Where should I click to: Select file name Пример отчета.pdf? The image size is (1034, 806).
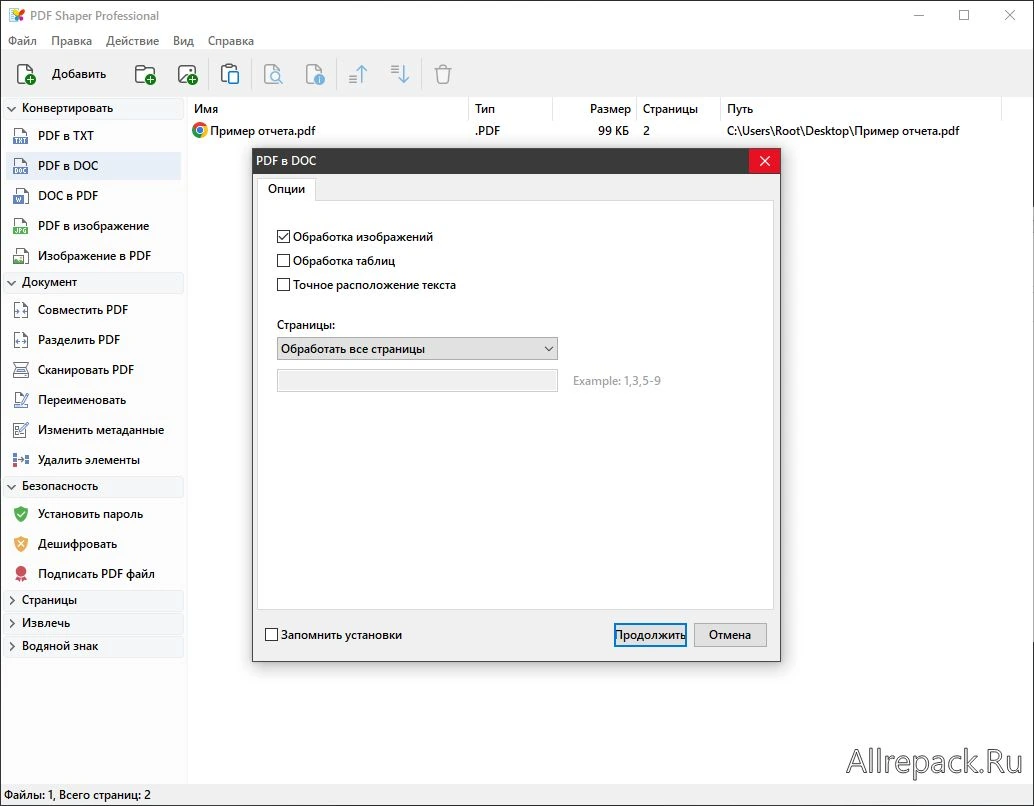click(x=262, y=131)
